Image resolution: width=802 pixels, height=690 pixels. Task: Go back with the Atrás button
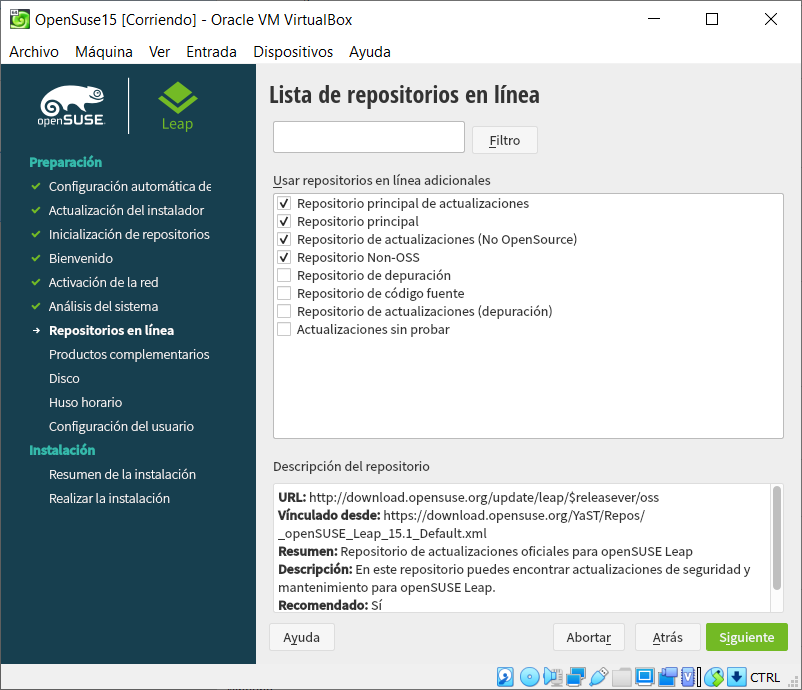click(x=667, y=637)
